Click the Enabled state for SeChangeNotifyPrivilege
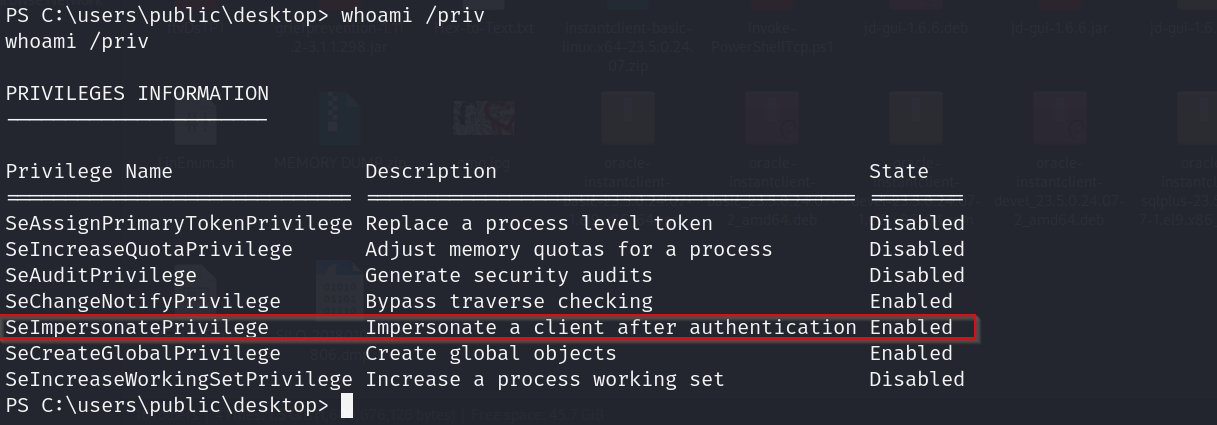 click(911, 301)
